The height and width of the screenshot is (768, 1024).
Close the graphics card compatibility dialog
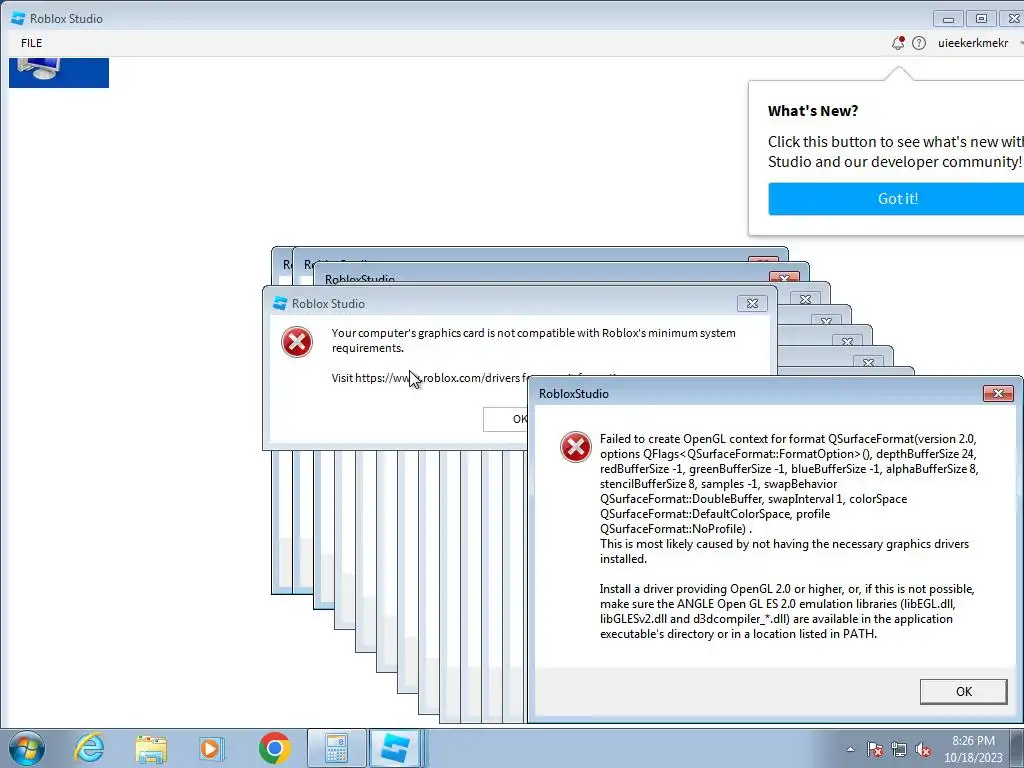[752, 304]
